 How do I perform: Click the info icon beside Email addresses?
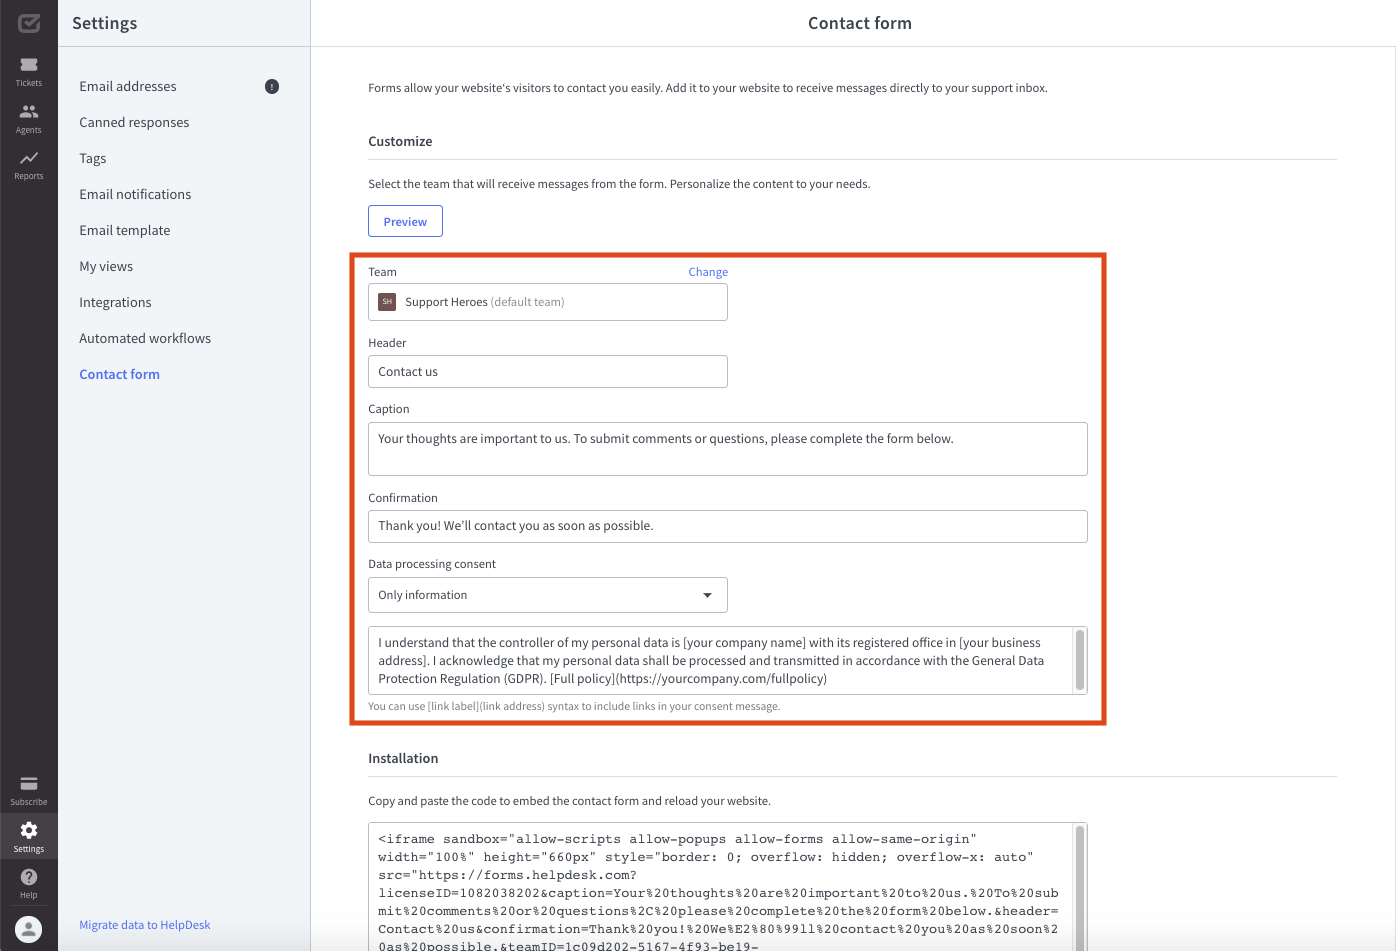tap(271, 86)
